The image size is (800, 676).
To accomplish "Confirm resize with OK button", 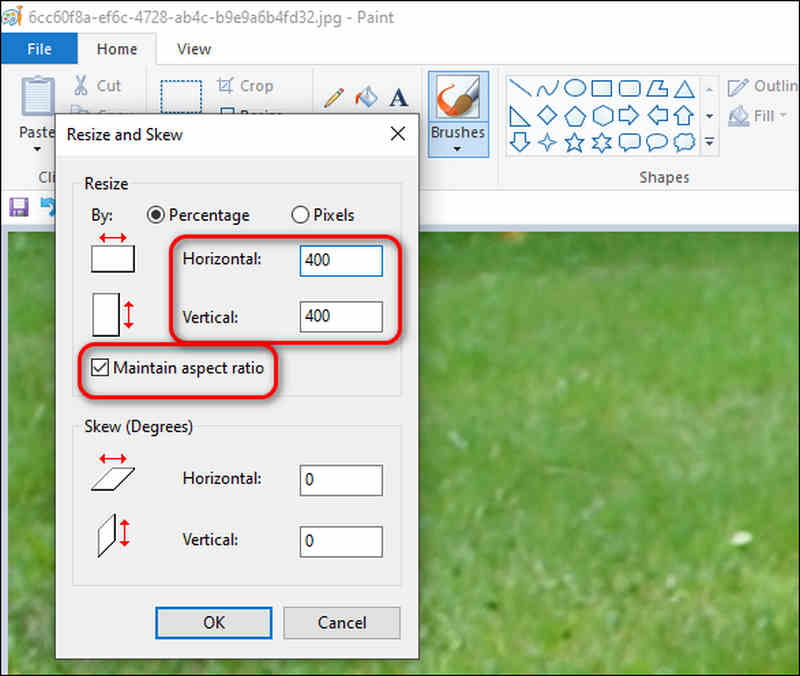I will [214, 622].
